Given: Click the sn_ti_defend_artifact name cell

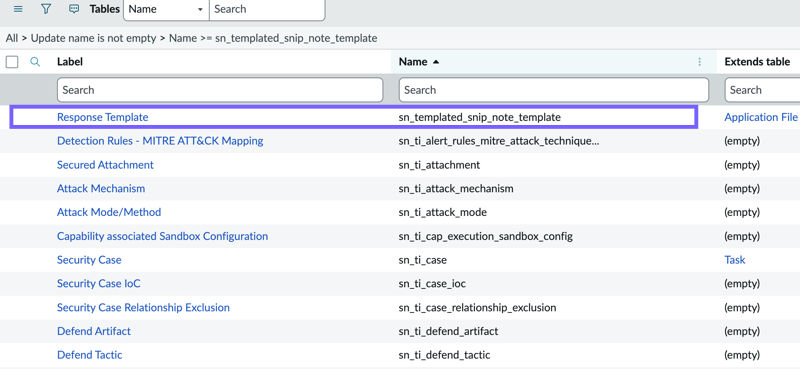Looking at the screenshot, I should point(448,331).
